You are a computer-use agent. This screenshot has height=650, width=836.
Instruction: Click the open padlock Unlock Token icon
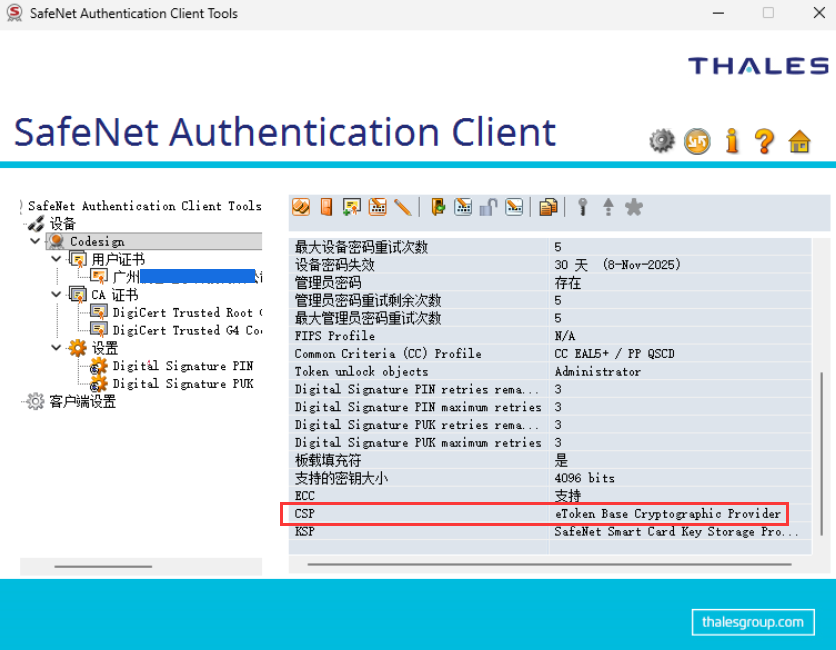(x=488, y=207)
